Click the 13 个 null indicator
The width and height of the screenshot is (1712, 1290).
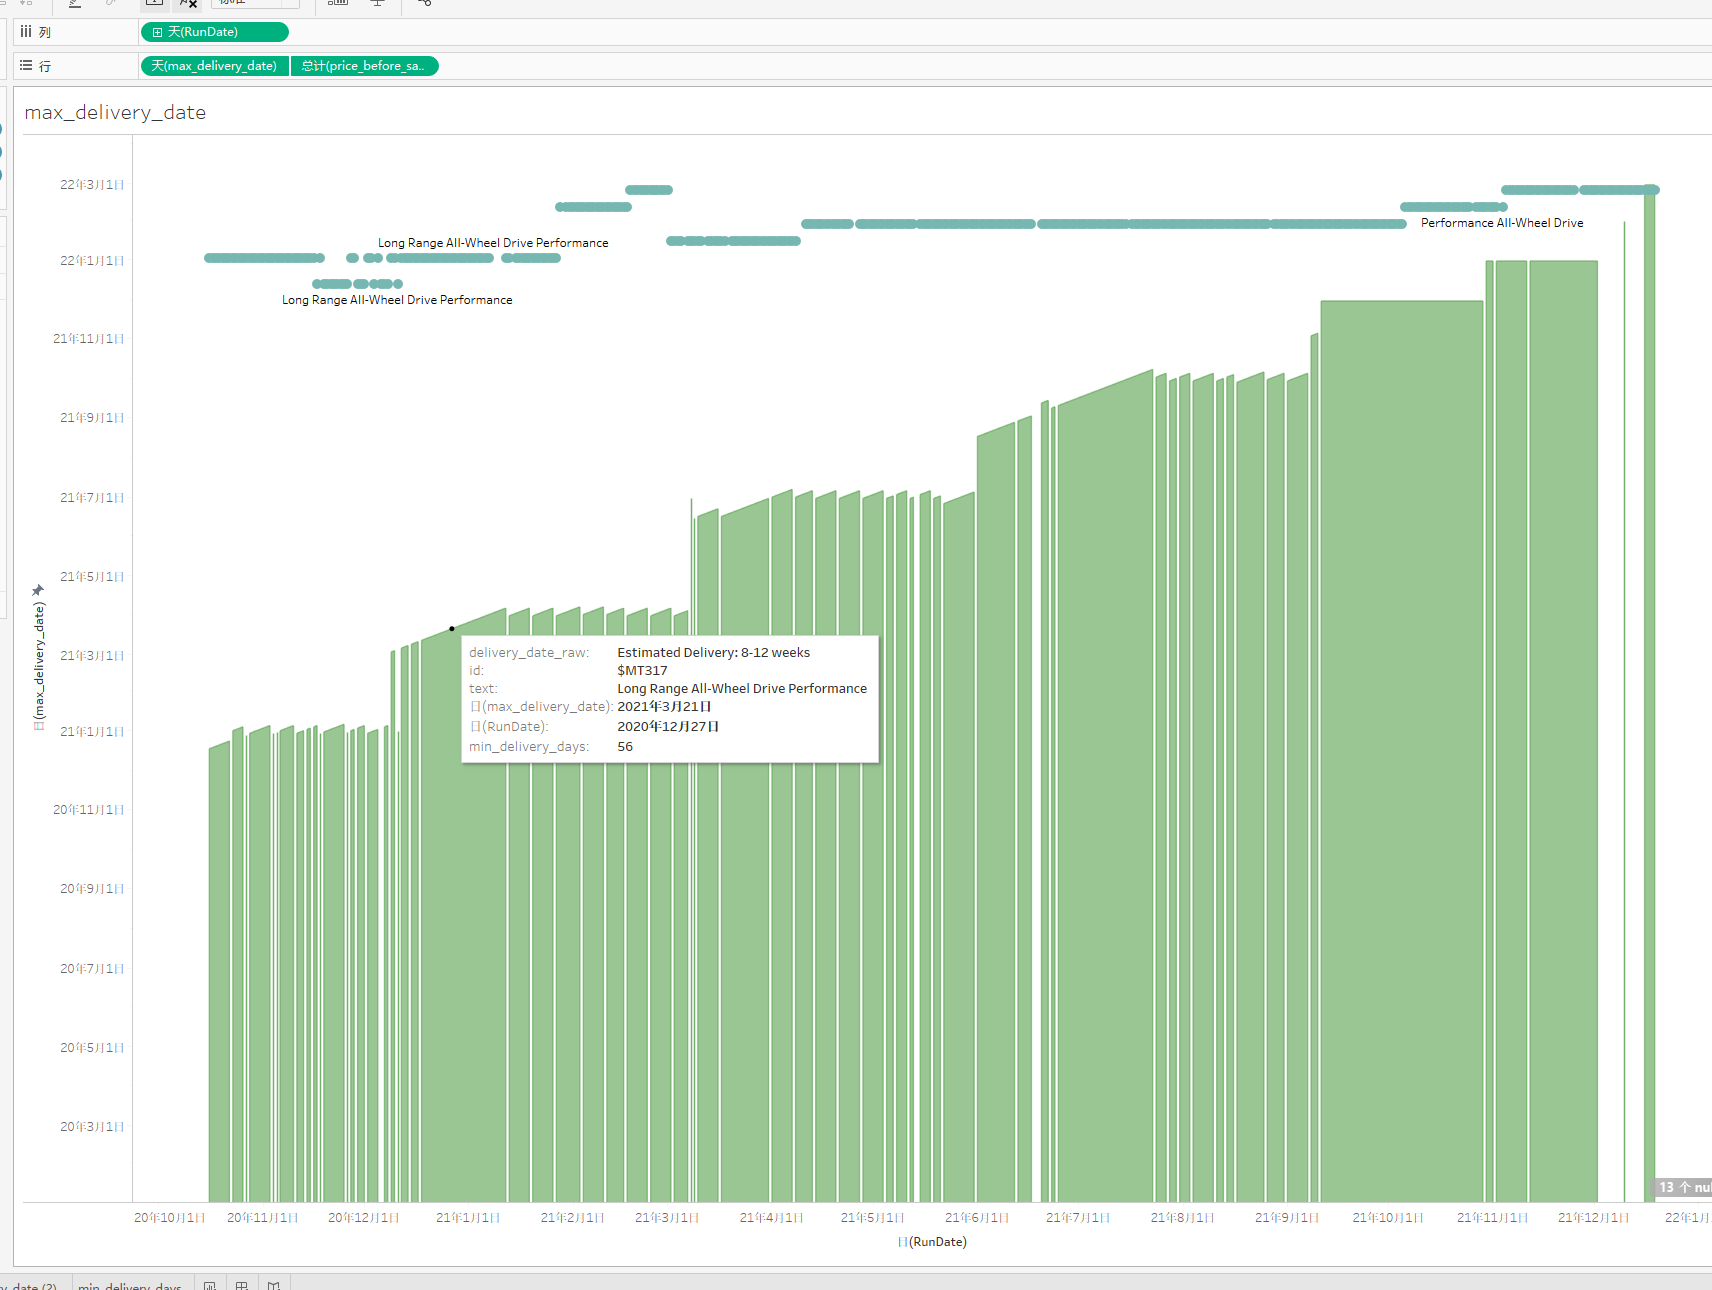pos(1684,1187)
